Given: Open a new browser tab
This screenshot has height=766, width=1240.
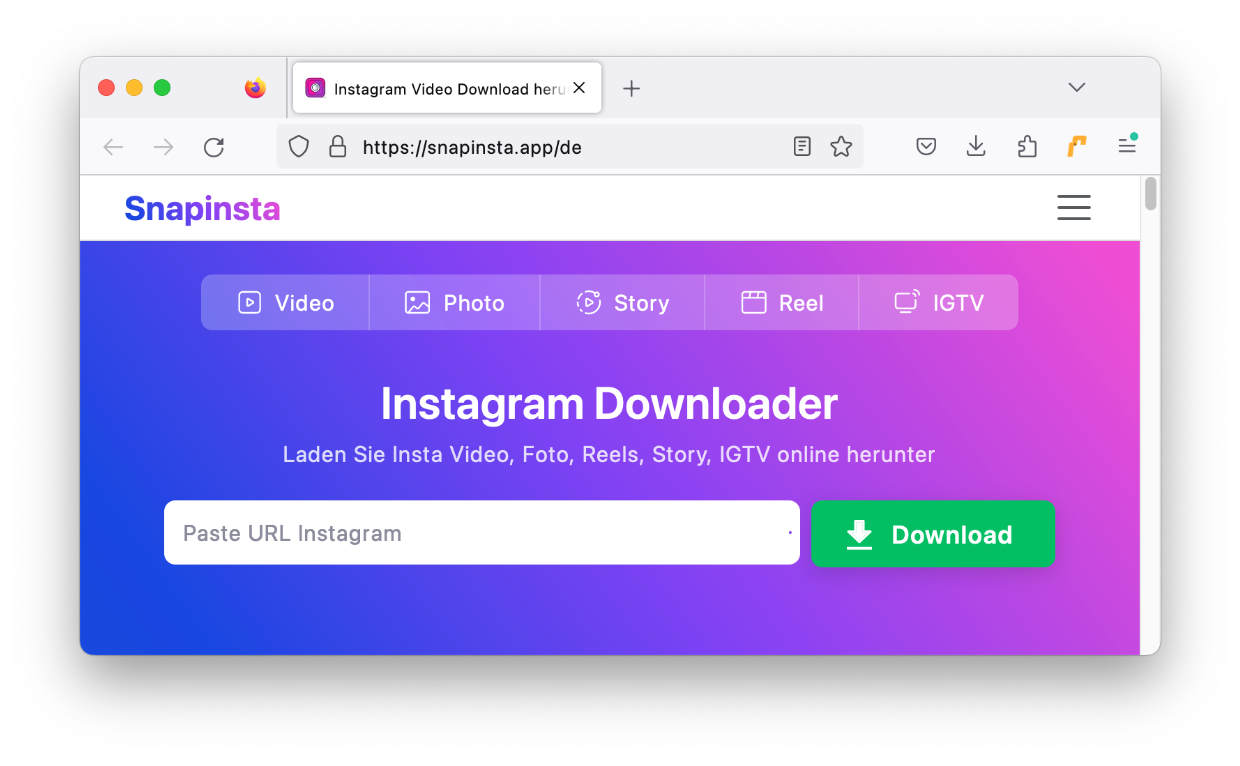Looking at the screenshot, I should (x=631, y=88).
